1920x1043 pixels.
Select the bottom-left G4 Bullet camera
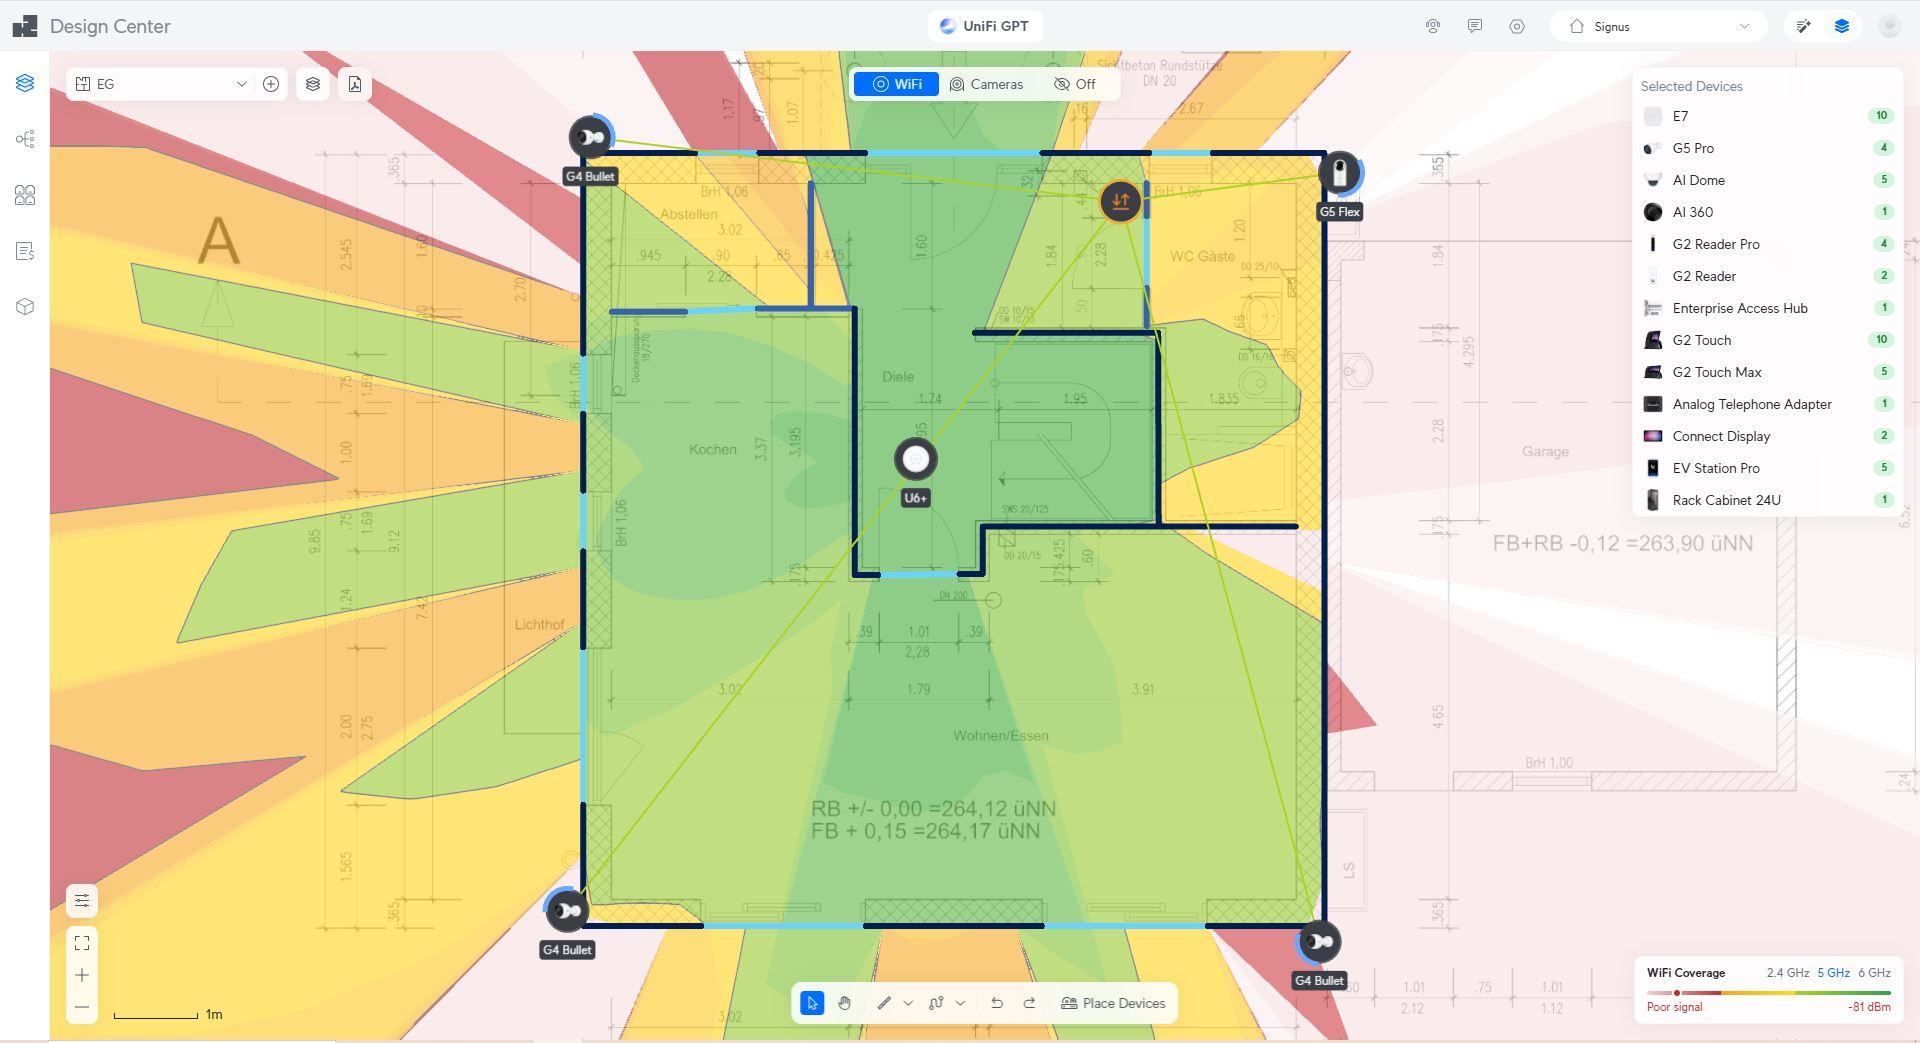click(x=567, y=911)
